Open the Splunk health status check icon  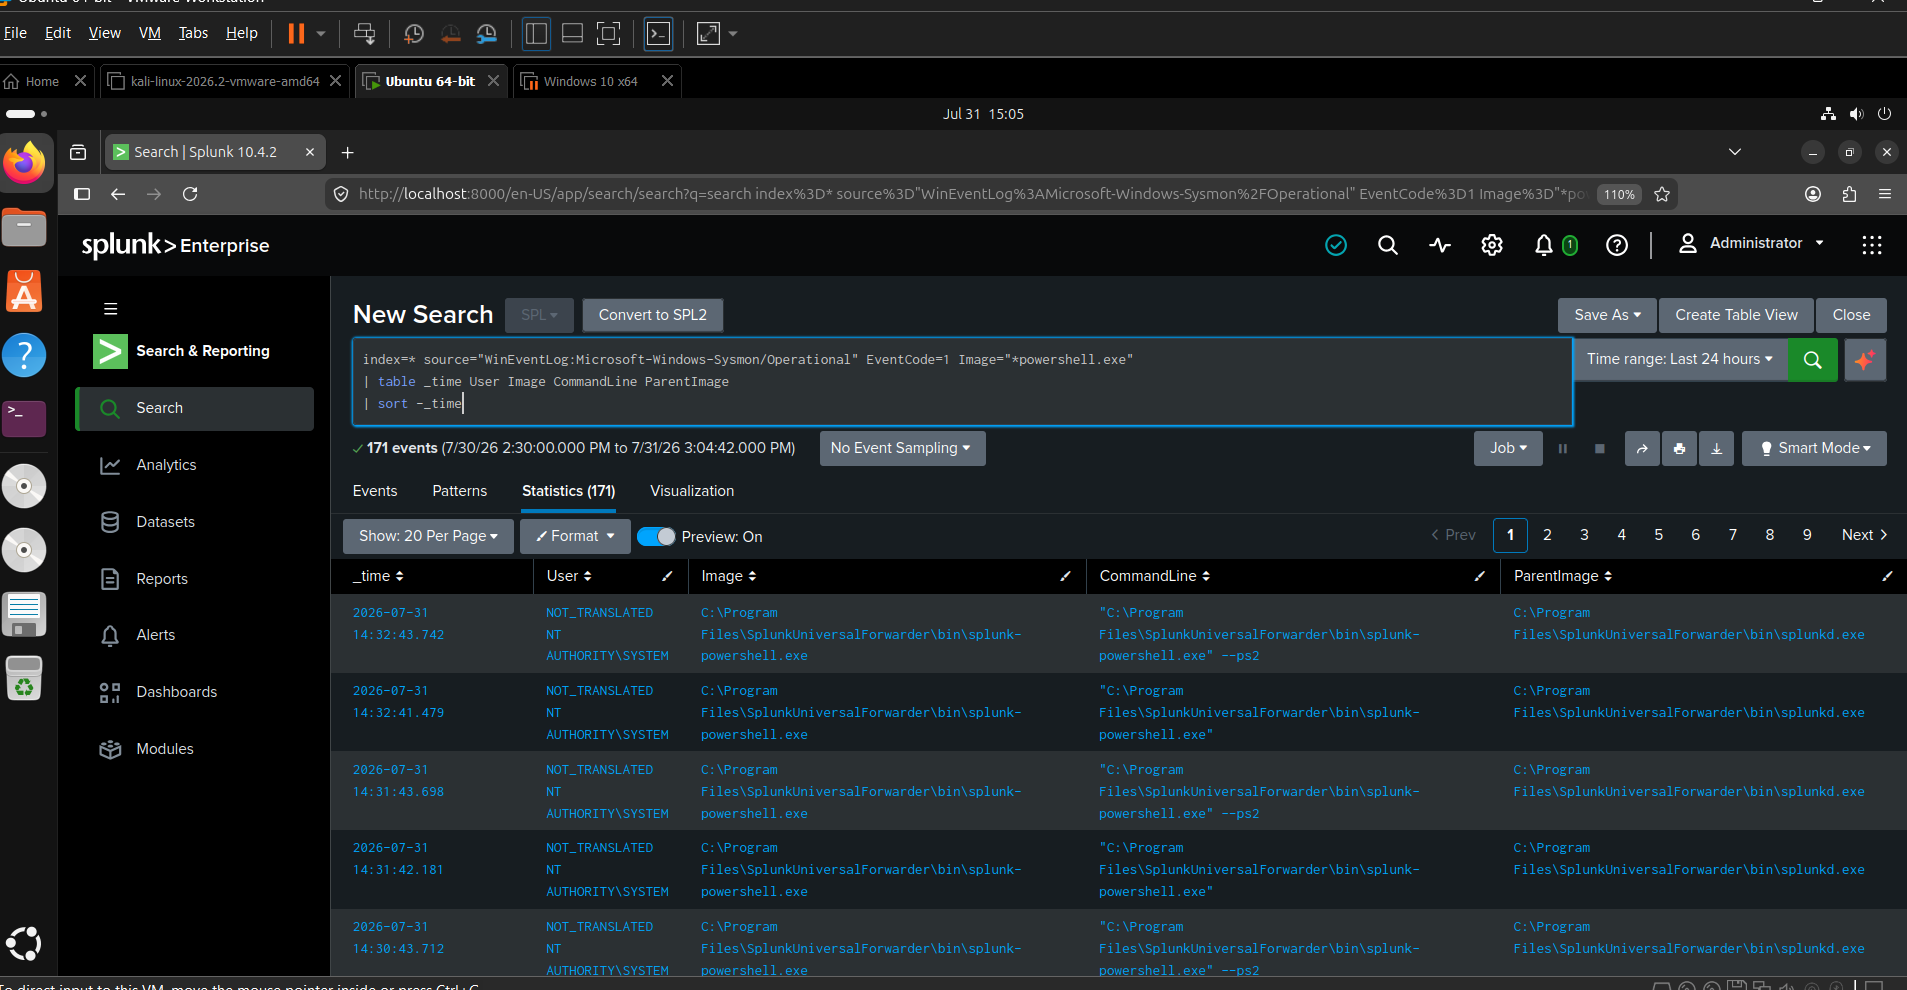click(x=1336, y=245)
